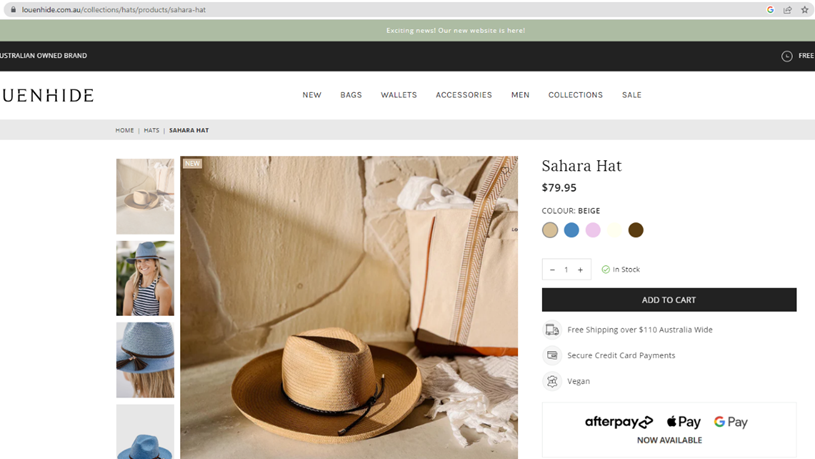
Task: Click the Google icon in the address bar
Action: pyautogui.click(x=770, y=9)
